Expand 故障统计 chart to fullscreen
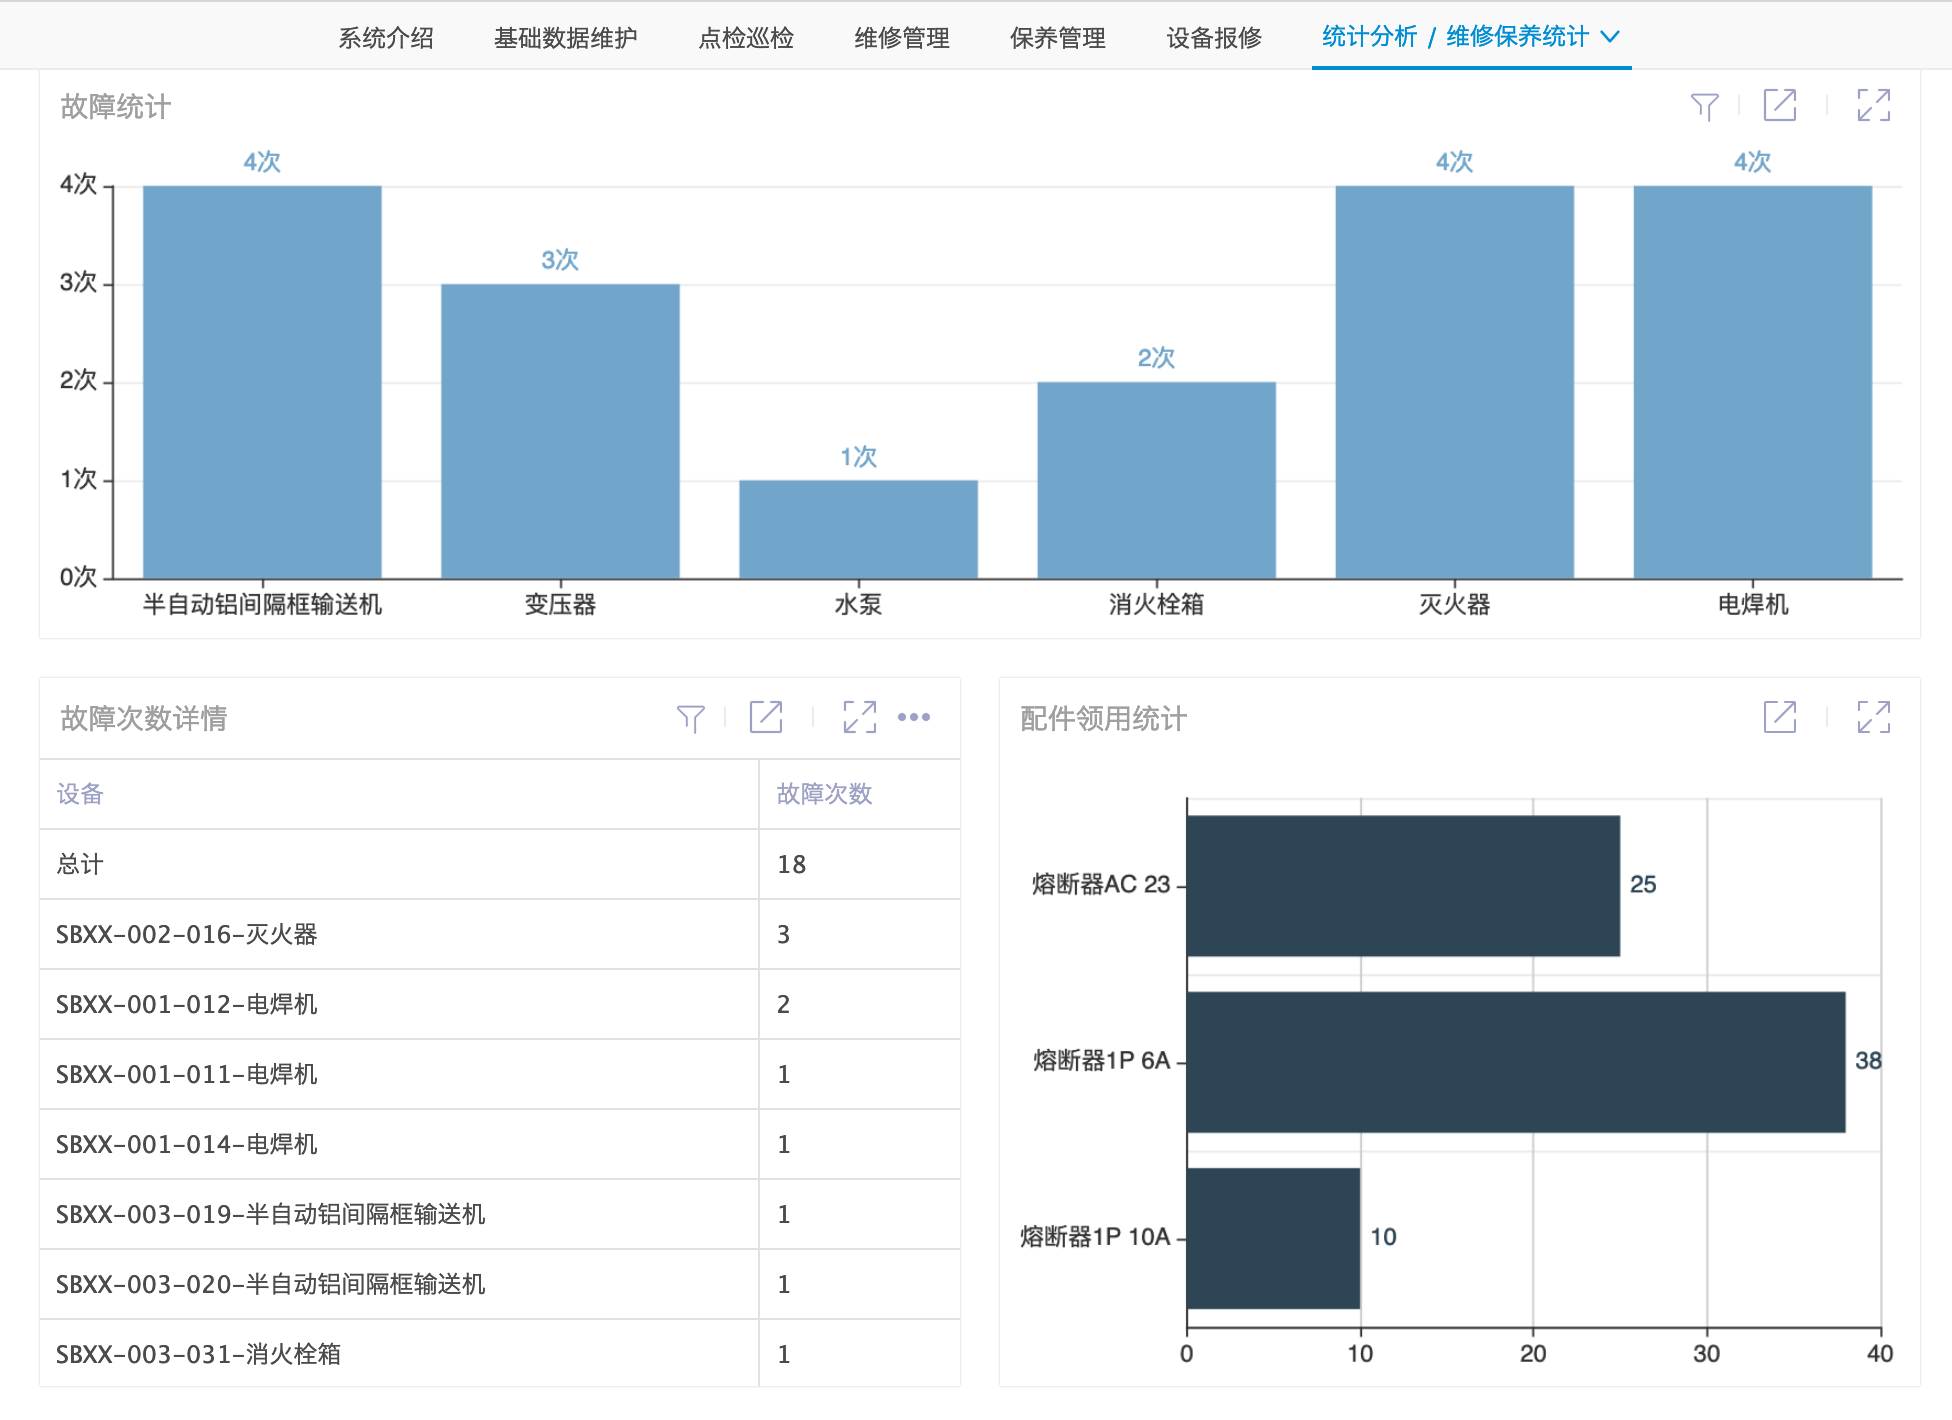The height and width of the screenshot is (1420, 1952). (1872, 105)
